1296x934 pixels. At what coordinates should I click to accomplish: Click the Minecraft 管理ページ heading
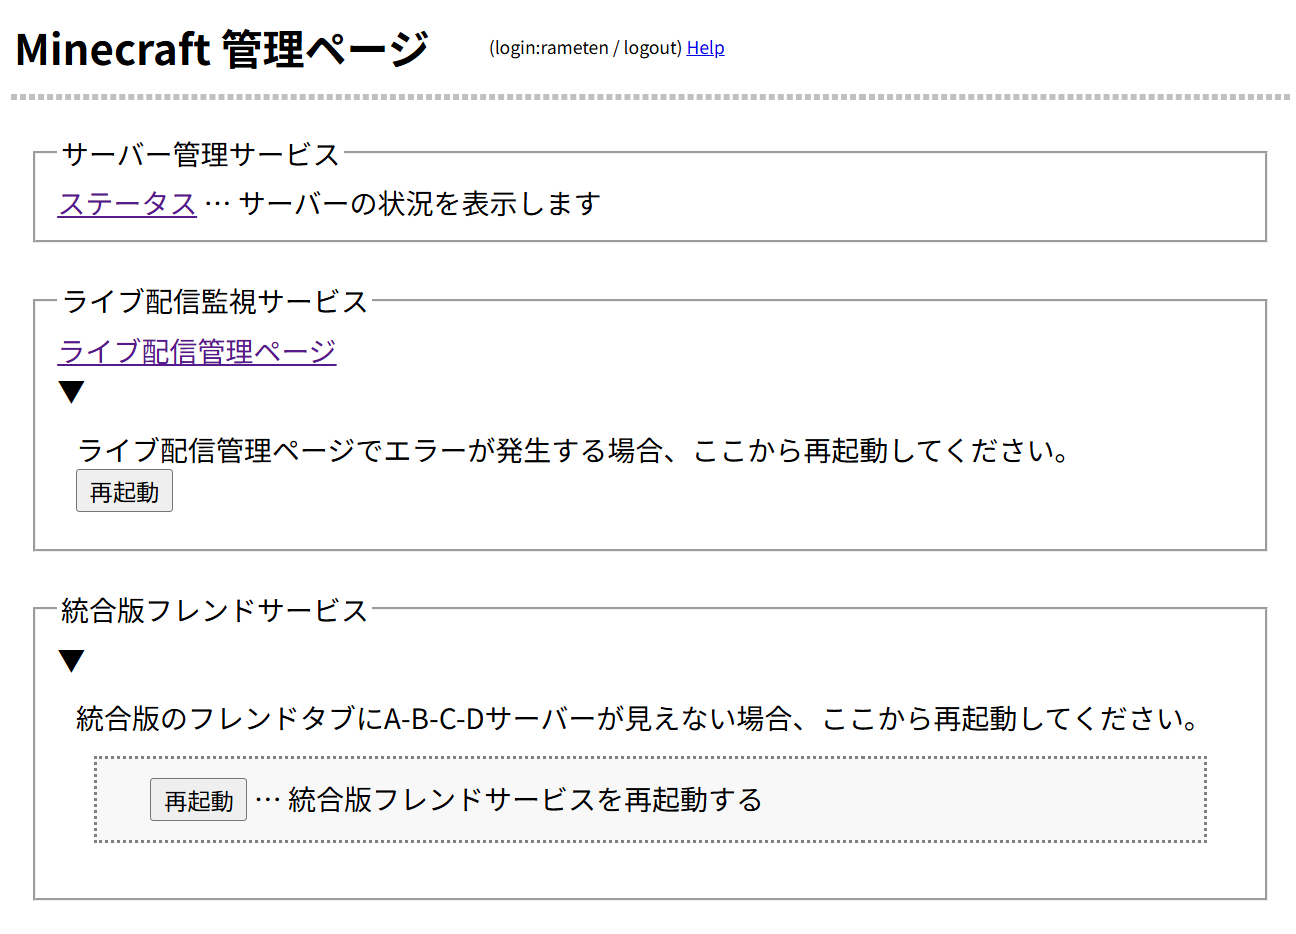point(222,48)
